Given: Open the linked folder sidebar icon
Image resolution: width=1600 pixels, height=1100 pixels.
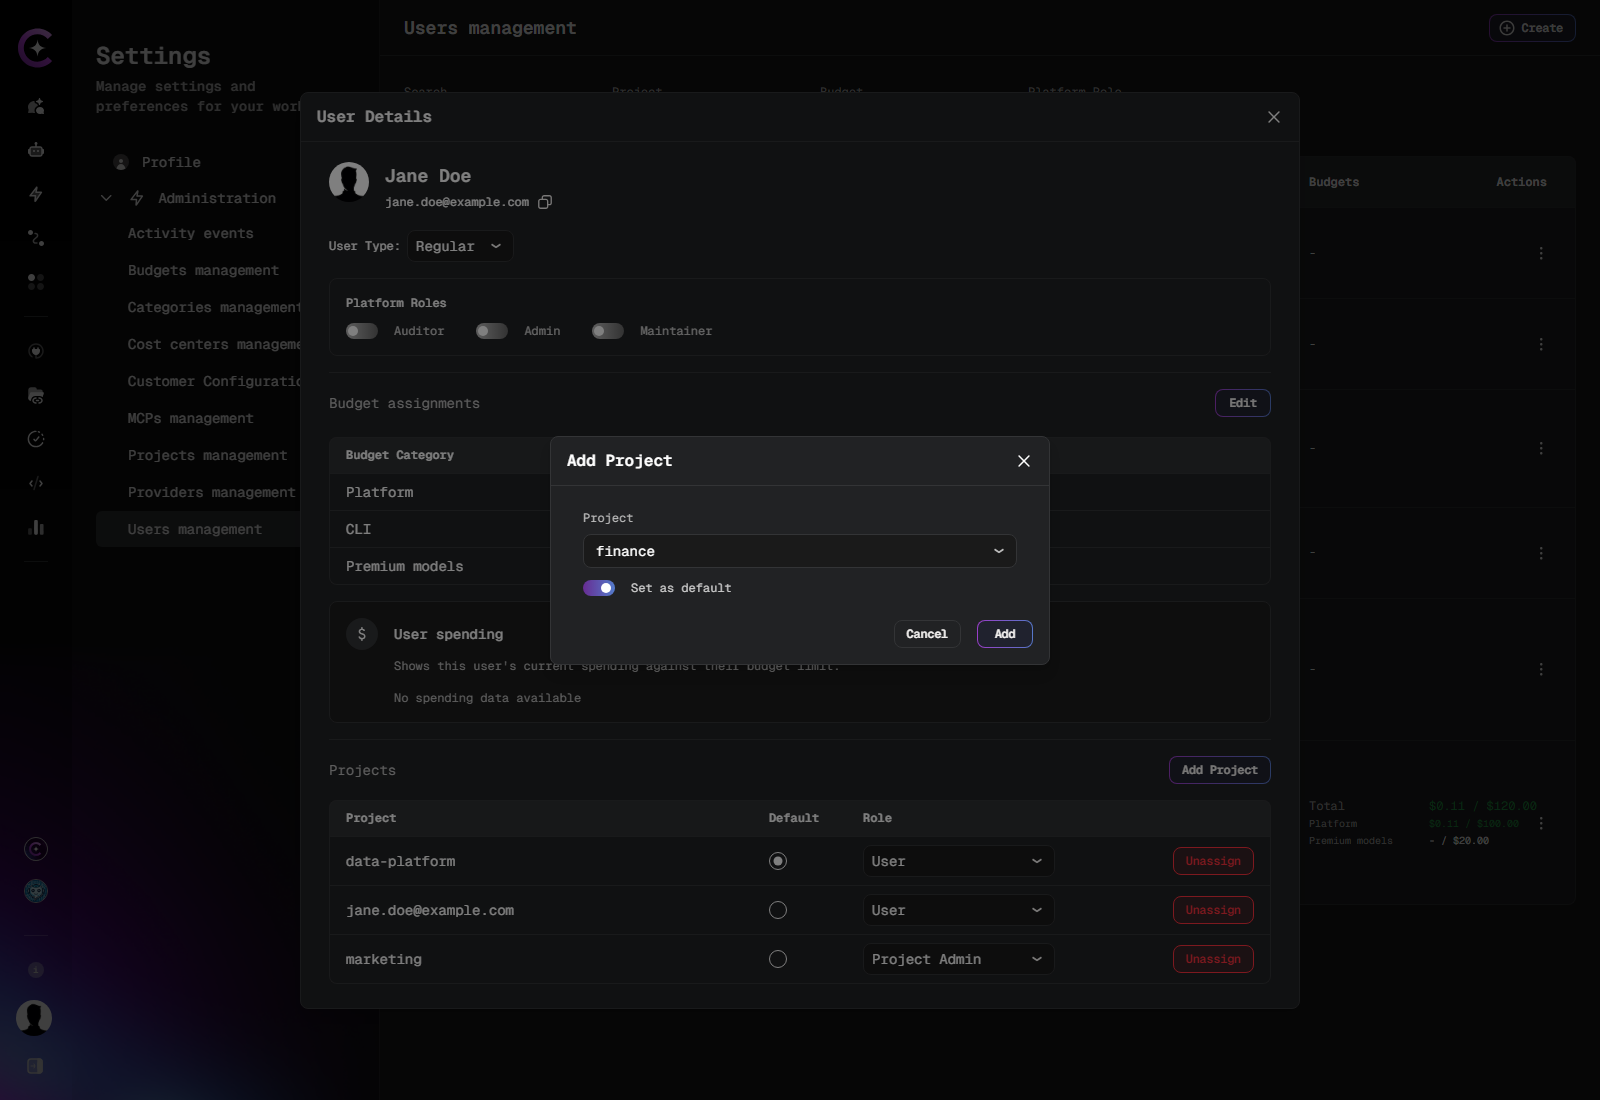Looking at the screenshot, I should click(36, 395).
